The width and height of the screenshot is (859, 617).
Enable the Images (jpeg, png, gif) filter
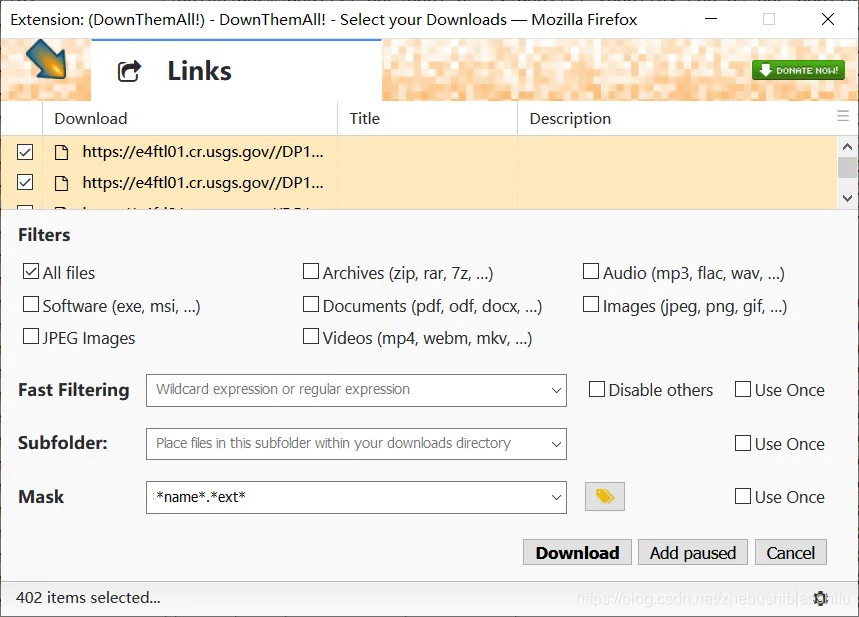(591, 304)
